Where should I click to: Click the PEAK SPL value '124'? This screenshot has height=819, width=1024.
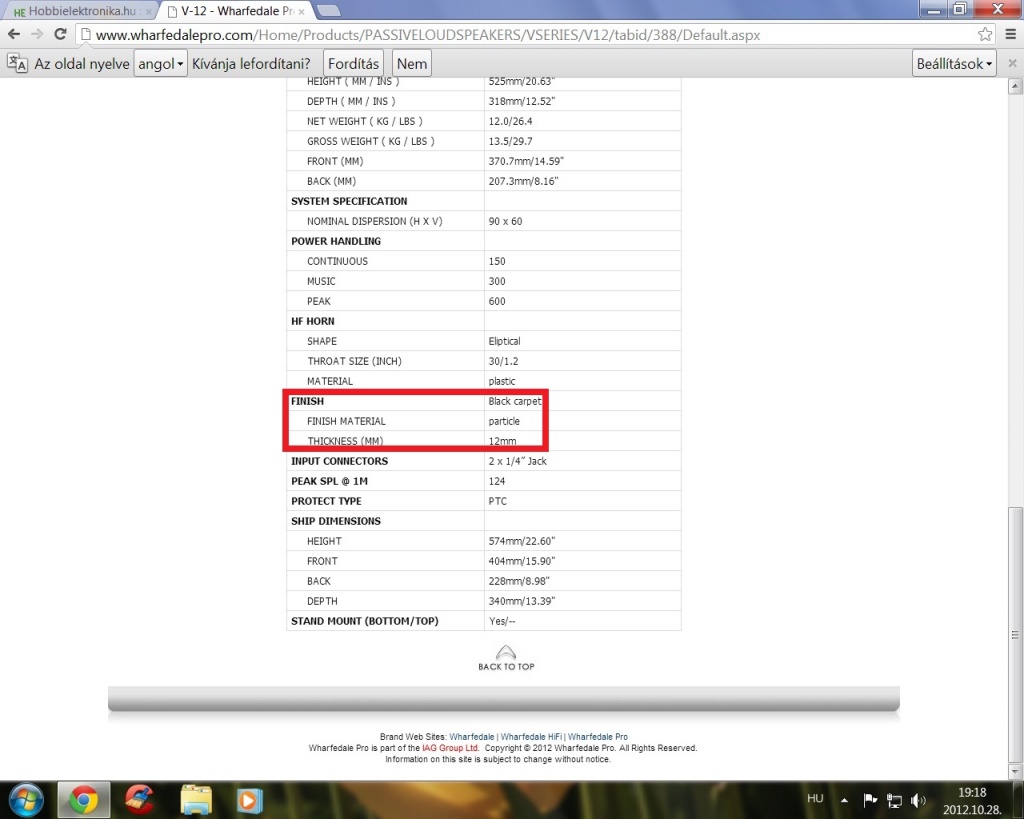(497, 481)
